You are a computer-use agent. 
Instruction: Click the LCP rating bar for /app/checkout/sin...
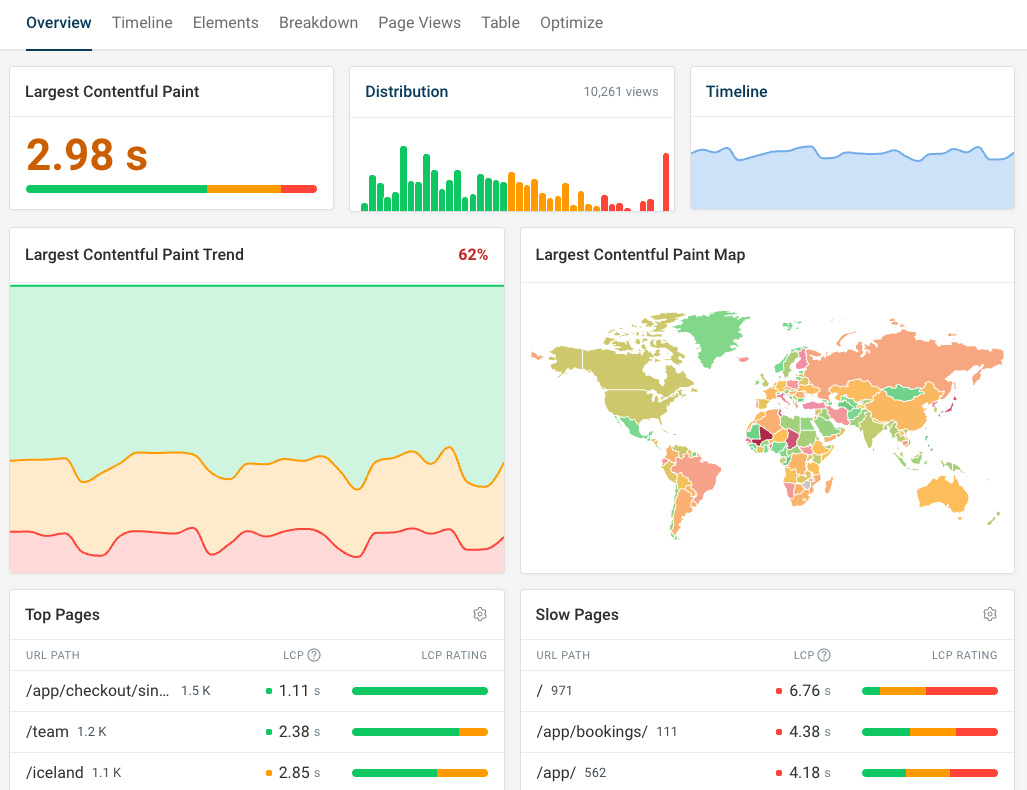(420, 691)
